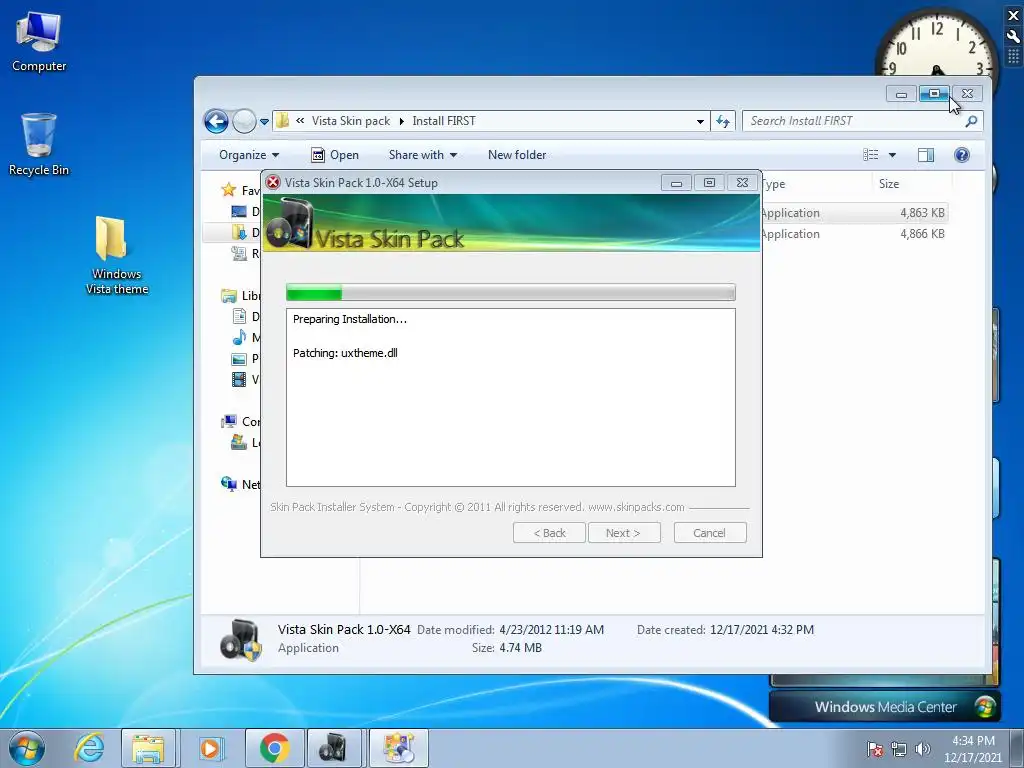
Task: Select the Documents library icon
Action: (x=240, y=317)
